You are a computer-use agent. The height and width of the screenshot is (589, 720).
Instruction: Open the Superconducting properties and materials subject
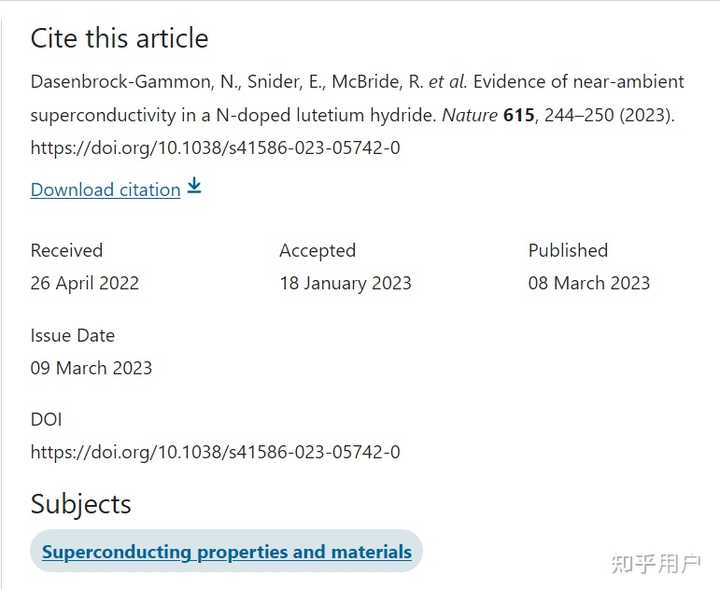pyautogui.click(x=226, y=552)
